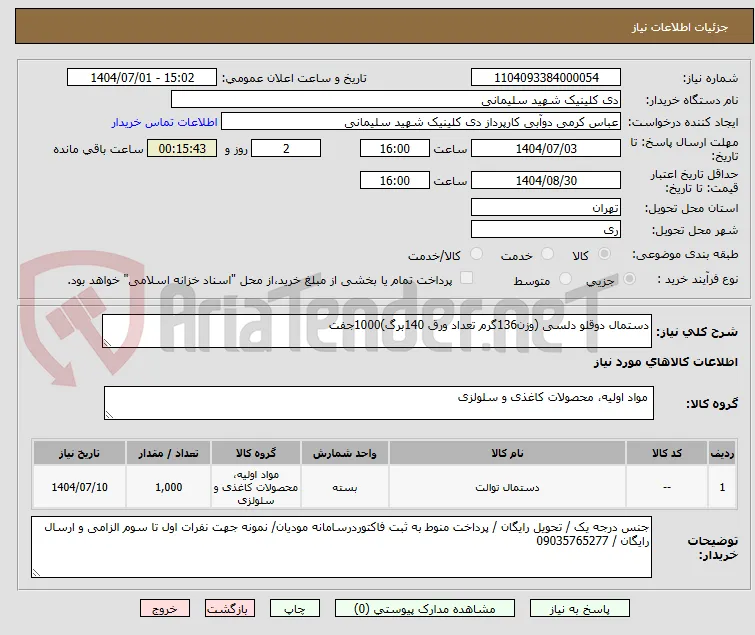Click the توضیحات خریدار label

pyautogui.click(x=713, y=548)
